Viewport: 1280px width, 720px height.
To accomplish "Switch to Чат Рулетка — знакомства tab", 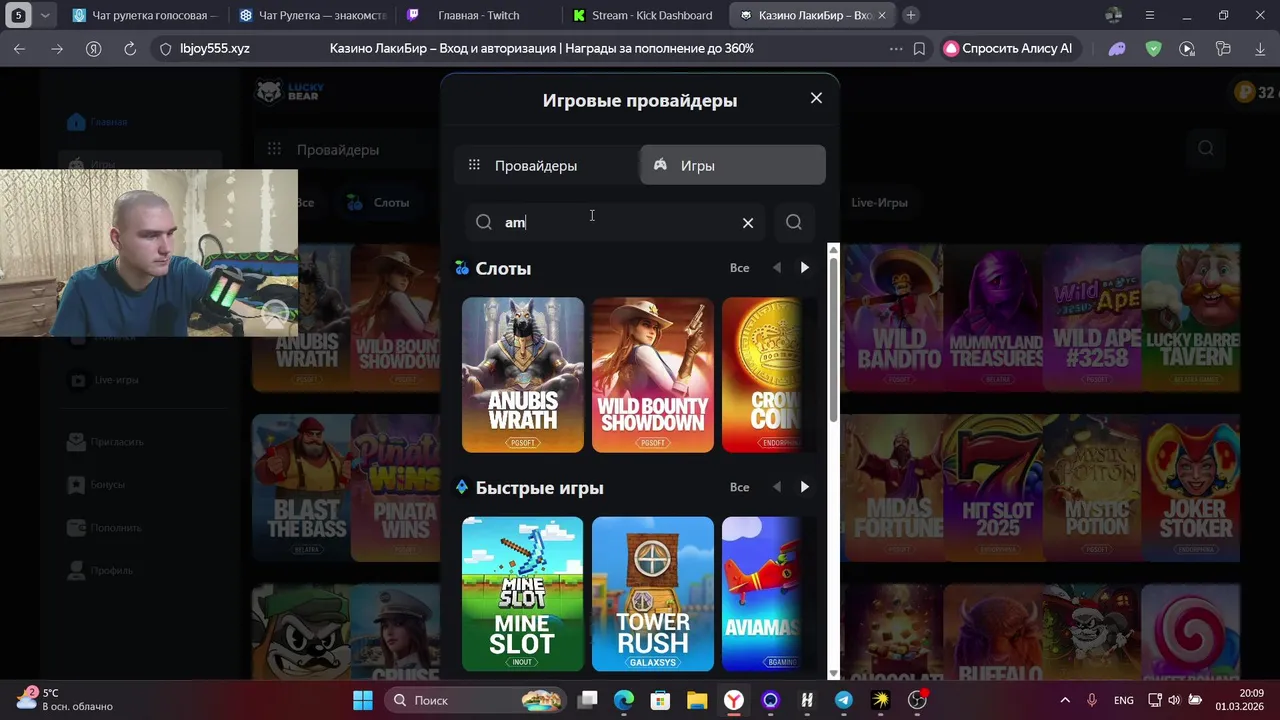I will coord(312,15).
